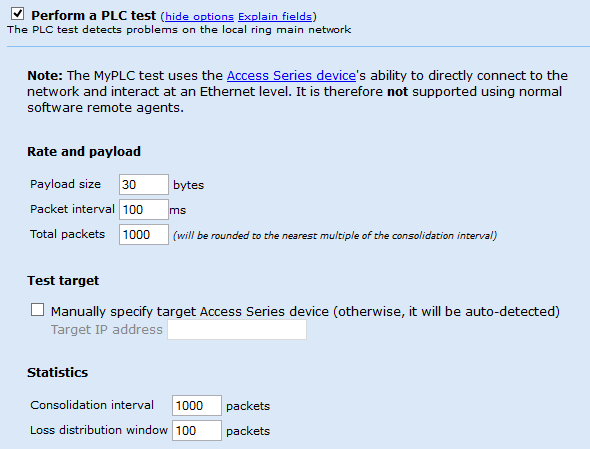This screenshot has height=449, width=590.
Task: Click the Total packets input field
Action: [144, 234]
